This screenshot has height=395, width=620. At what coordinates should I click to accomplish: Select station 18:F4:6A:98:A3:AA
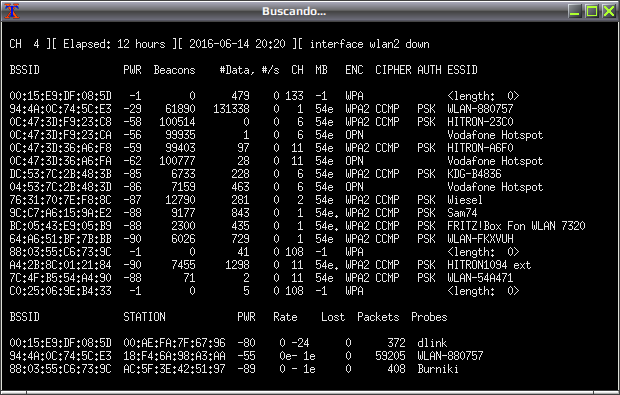[174, 356]
